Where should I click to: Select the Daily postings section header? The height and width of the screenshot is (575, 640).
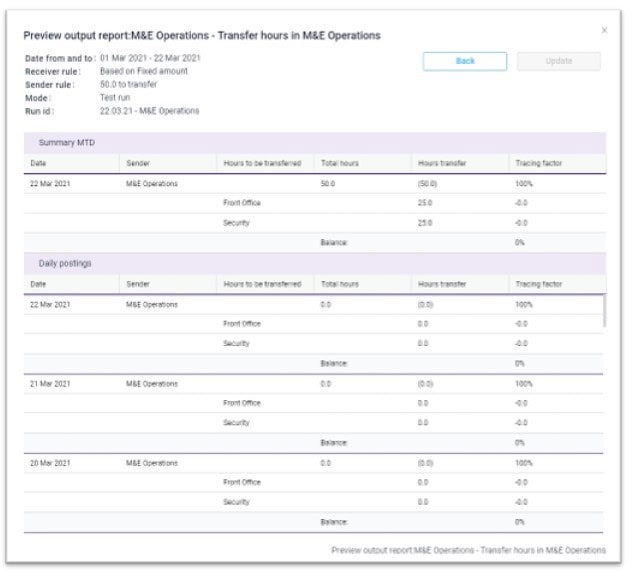[58, 263]
